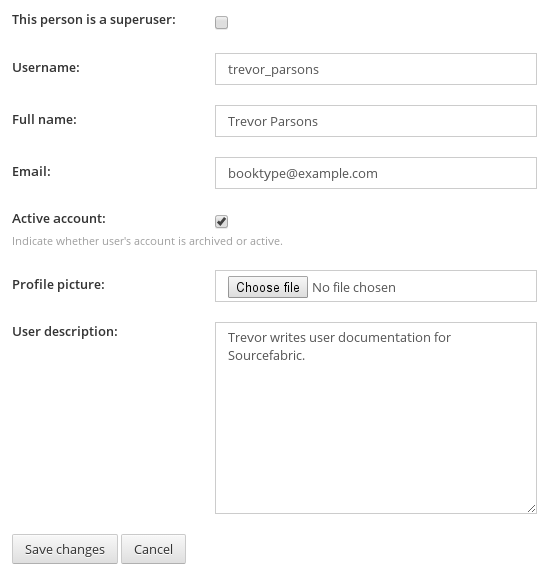Click the Cancel button

click(x=153, y=549)
